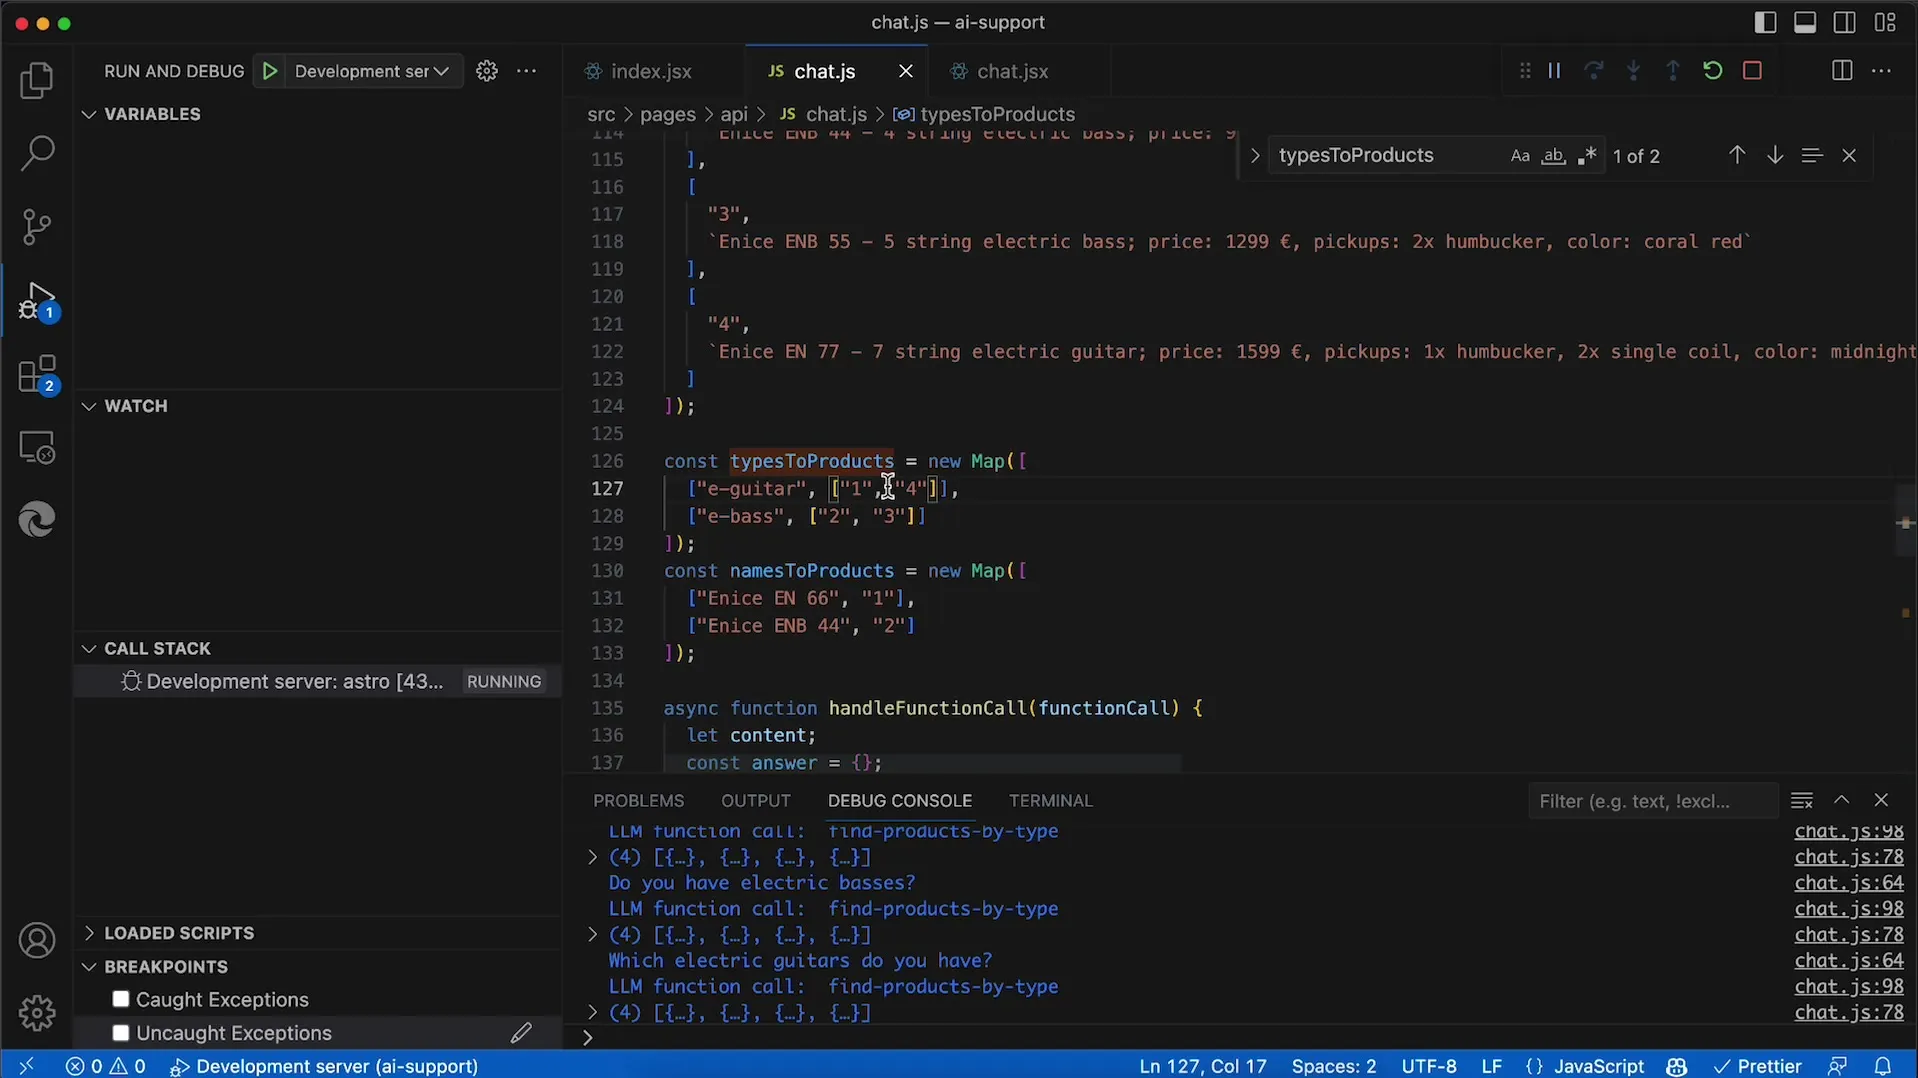Viewport: 1918px width, 1078px height.
Task: Switch to the index.jsx tab
Action: pyautogui.click(x=650, y=71)
